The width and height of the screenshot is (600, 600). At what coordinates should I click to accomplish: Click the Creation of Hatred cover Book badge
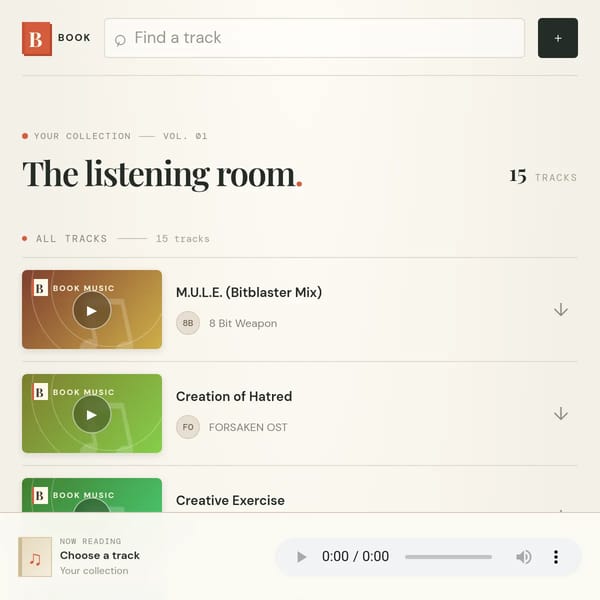(74, 392)
